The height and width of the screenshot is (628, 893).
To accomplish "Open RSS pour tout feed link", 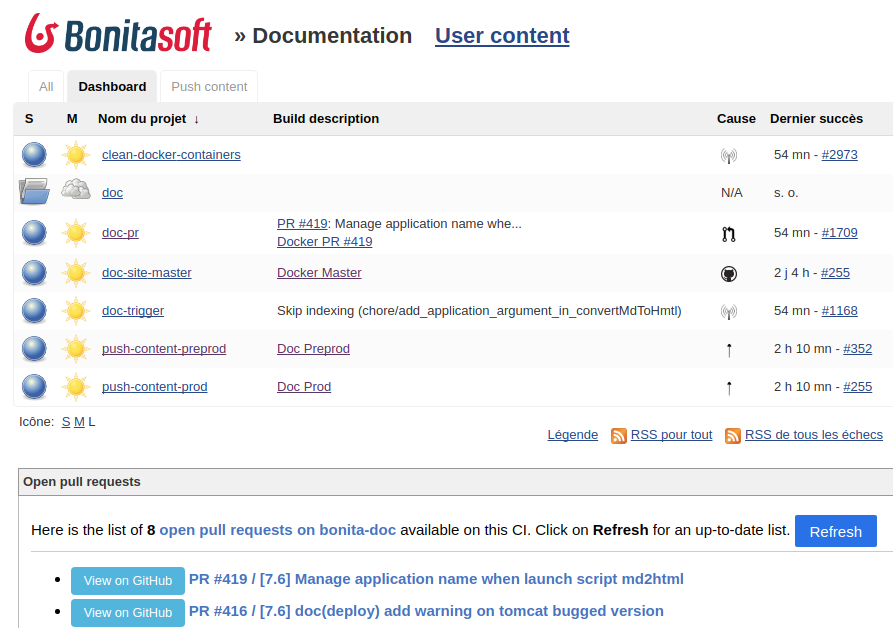I will coord(671,434).
